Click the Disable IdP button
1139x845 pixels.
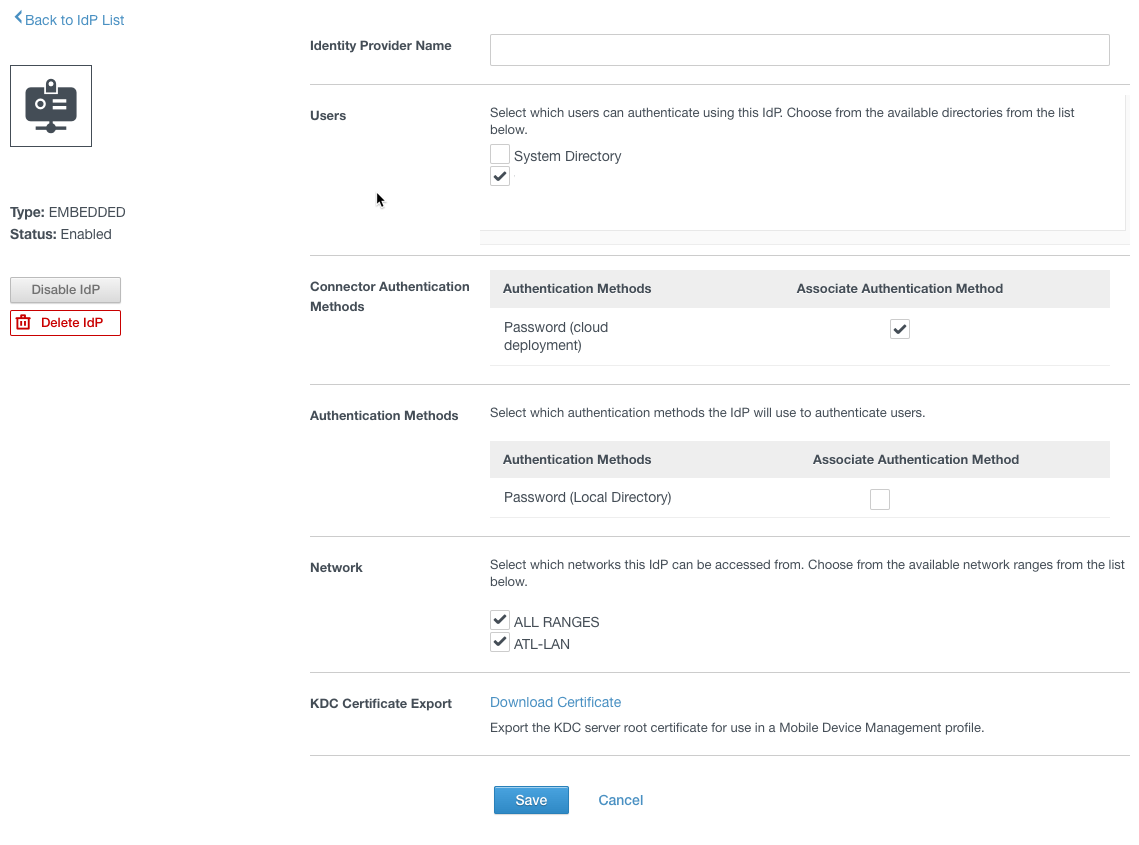[65, 290]
